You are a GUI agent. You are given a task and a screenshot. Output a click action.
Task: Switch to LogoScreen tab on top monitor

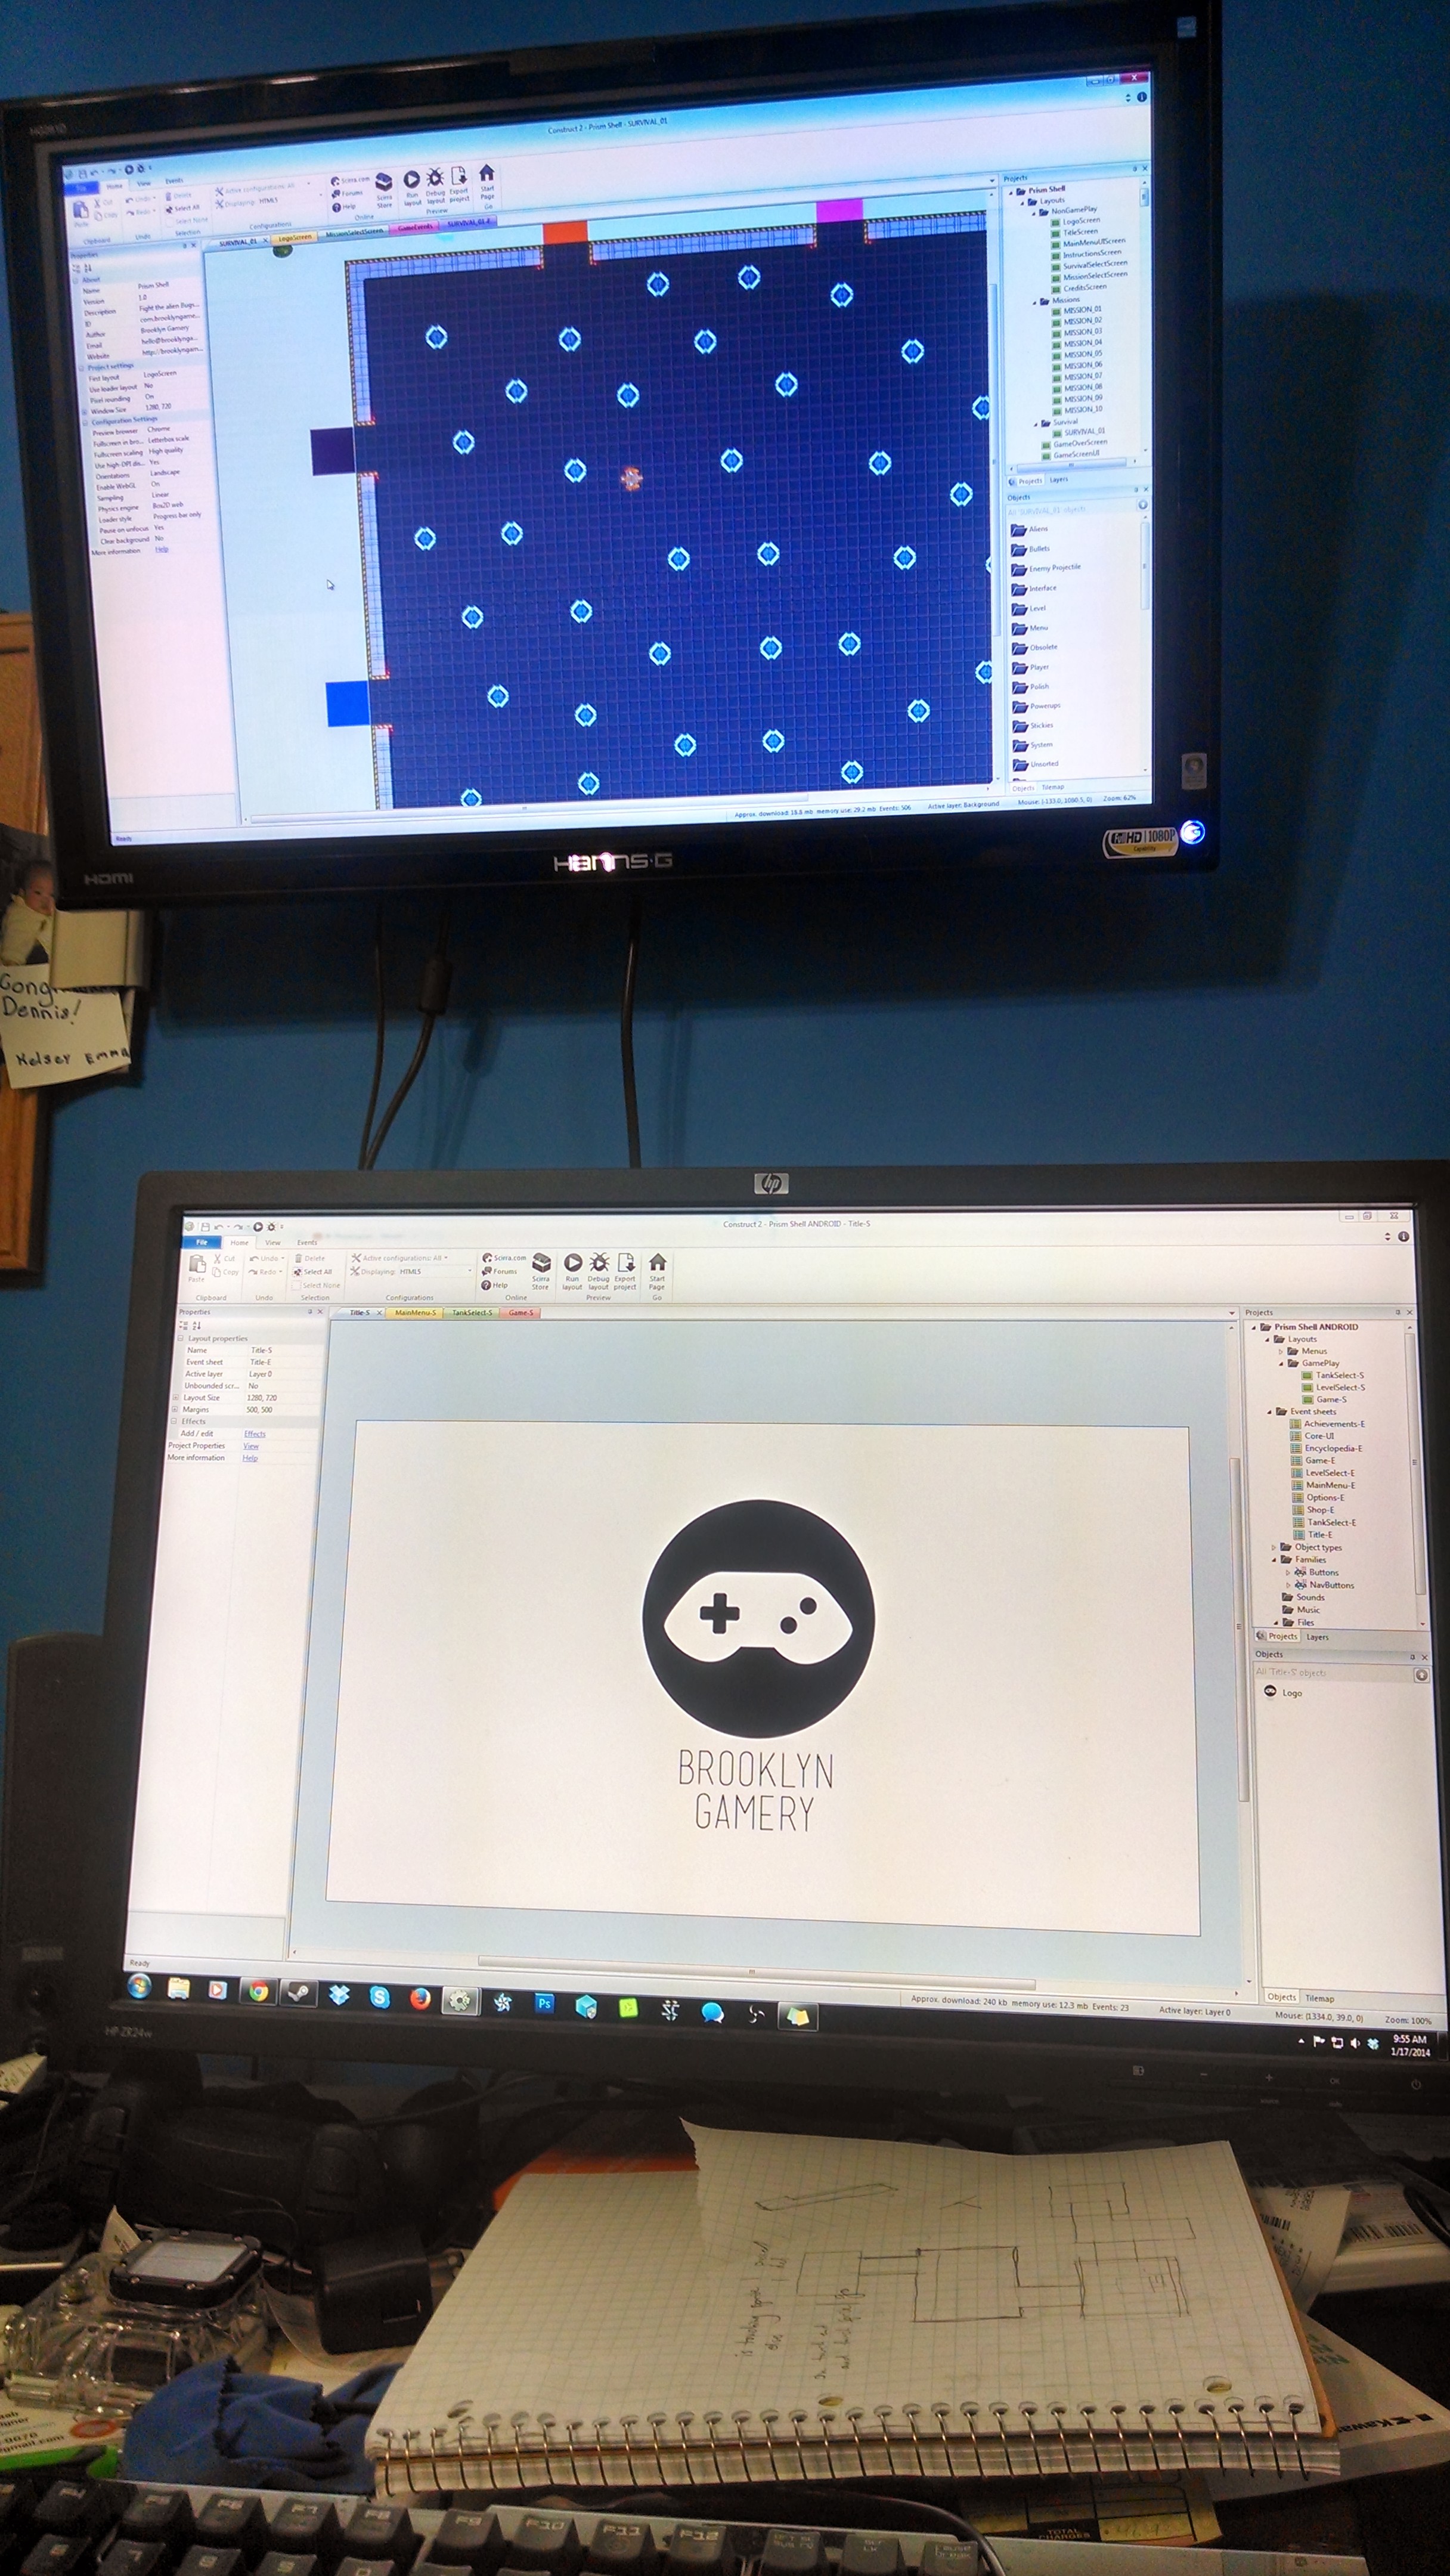294,238
